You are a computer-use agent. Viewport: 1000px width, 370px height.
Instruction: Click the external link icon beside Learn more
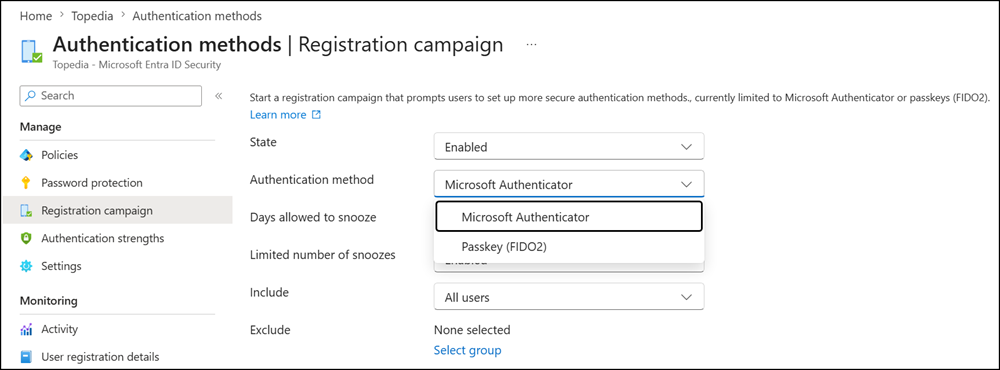(x=316, y=115)
